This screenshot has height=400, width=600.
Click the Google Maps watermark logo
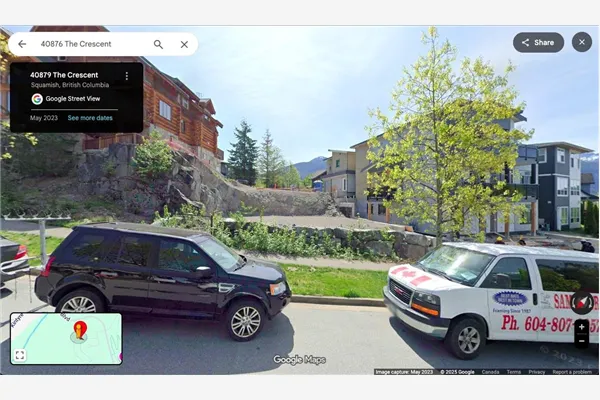click(299, 360)
